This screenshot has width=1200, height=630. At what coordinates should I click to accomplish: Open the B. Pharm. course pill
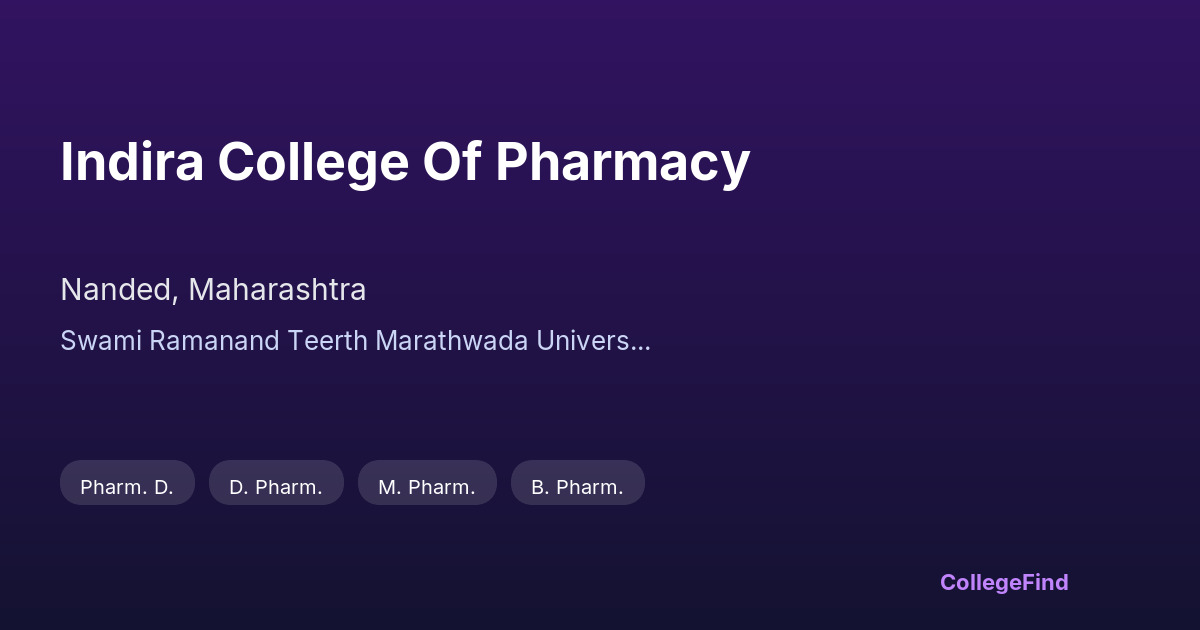click(x=578, y=487)
